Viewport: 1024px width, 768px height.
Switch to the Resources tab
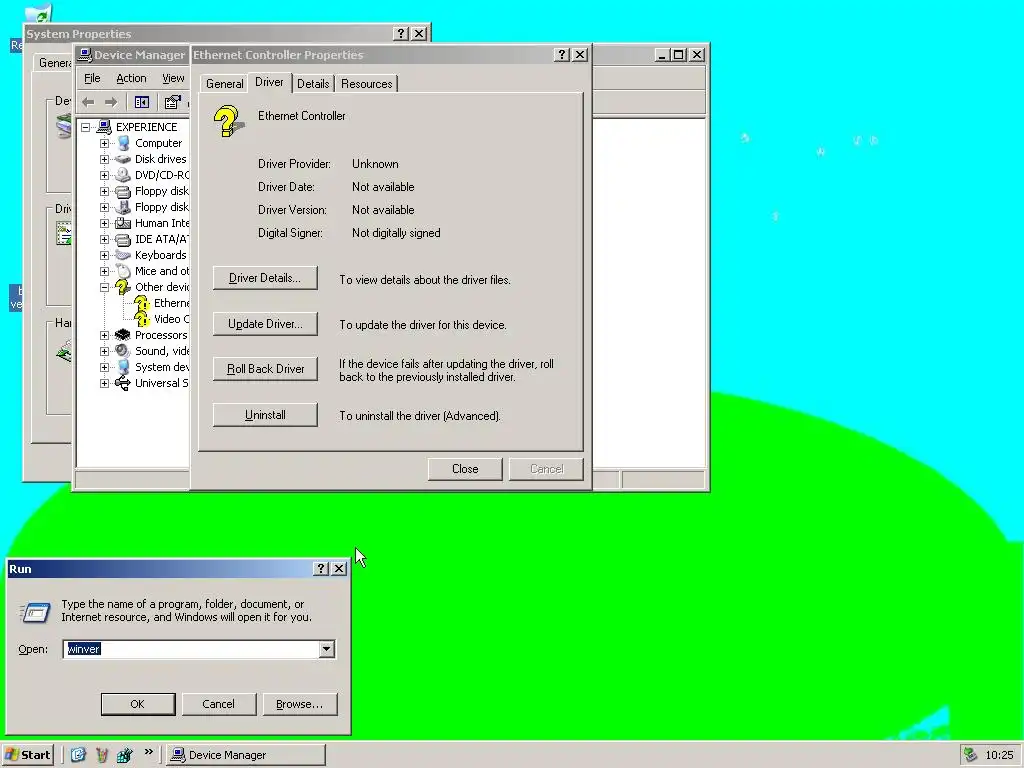(366, 84)
